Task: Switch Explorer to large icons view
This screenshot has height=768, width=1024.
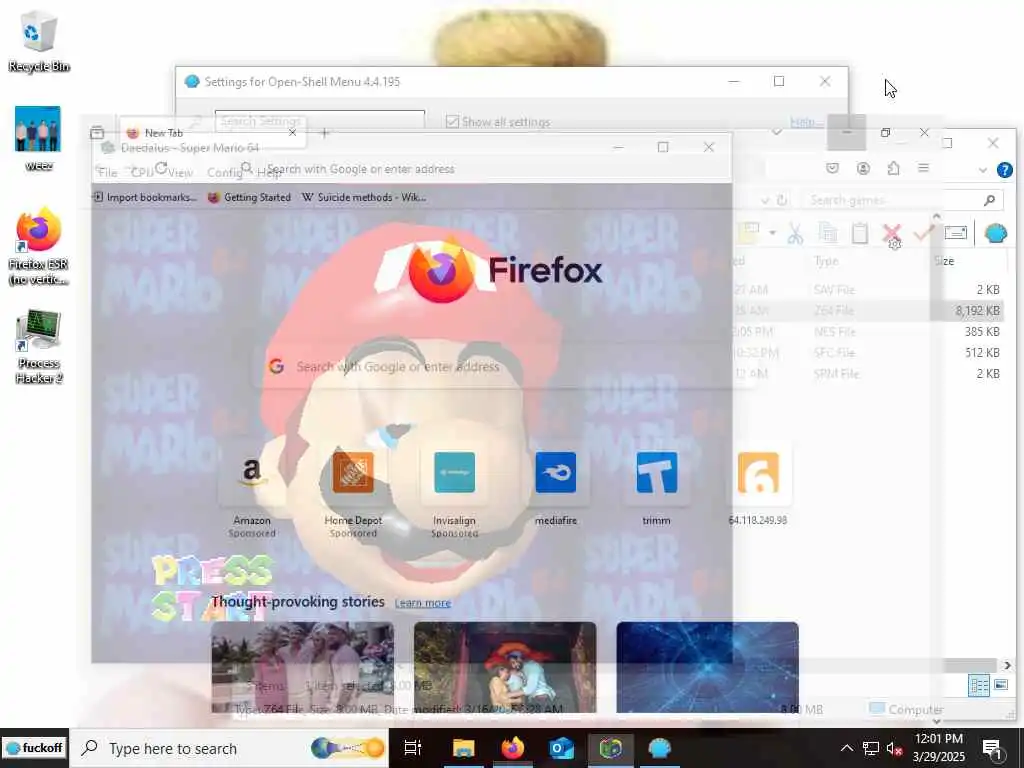Action: [1001, 684]
